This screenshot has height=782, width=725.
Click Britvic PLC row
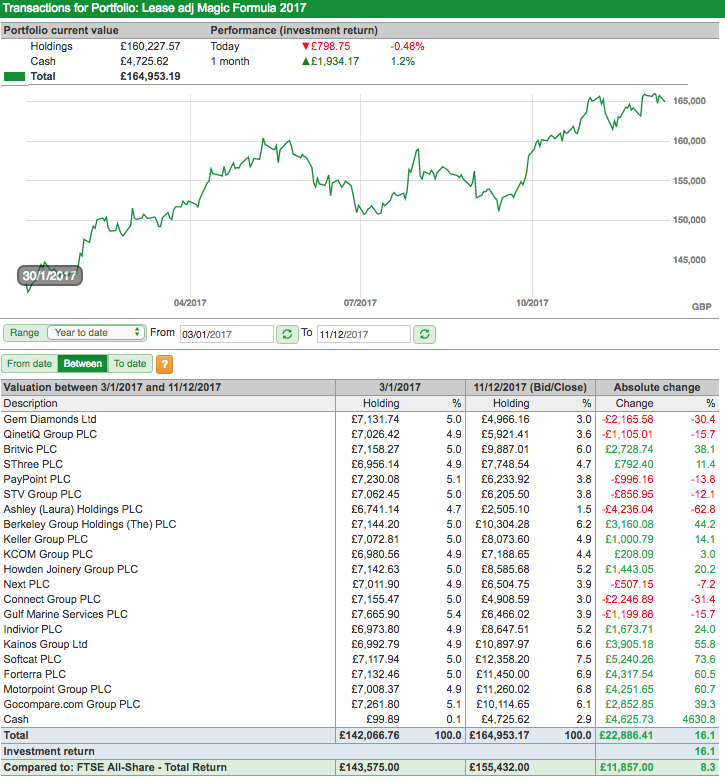coord(360,449)
